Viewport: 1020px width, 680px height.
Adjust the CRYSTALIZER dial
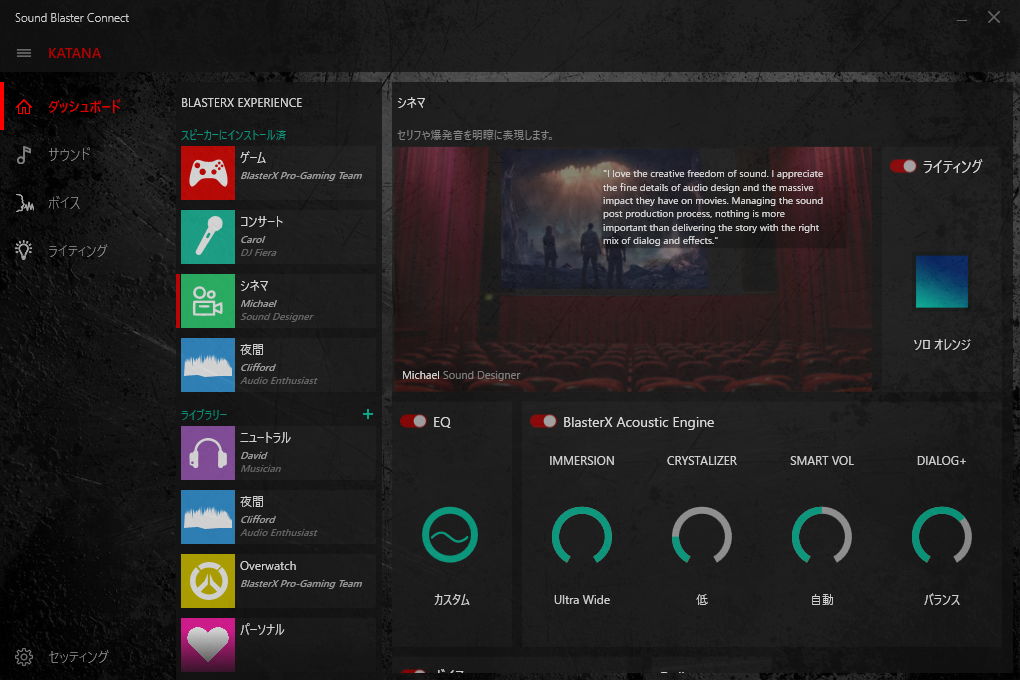coord(702,536)
